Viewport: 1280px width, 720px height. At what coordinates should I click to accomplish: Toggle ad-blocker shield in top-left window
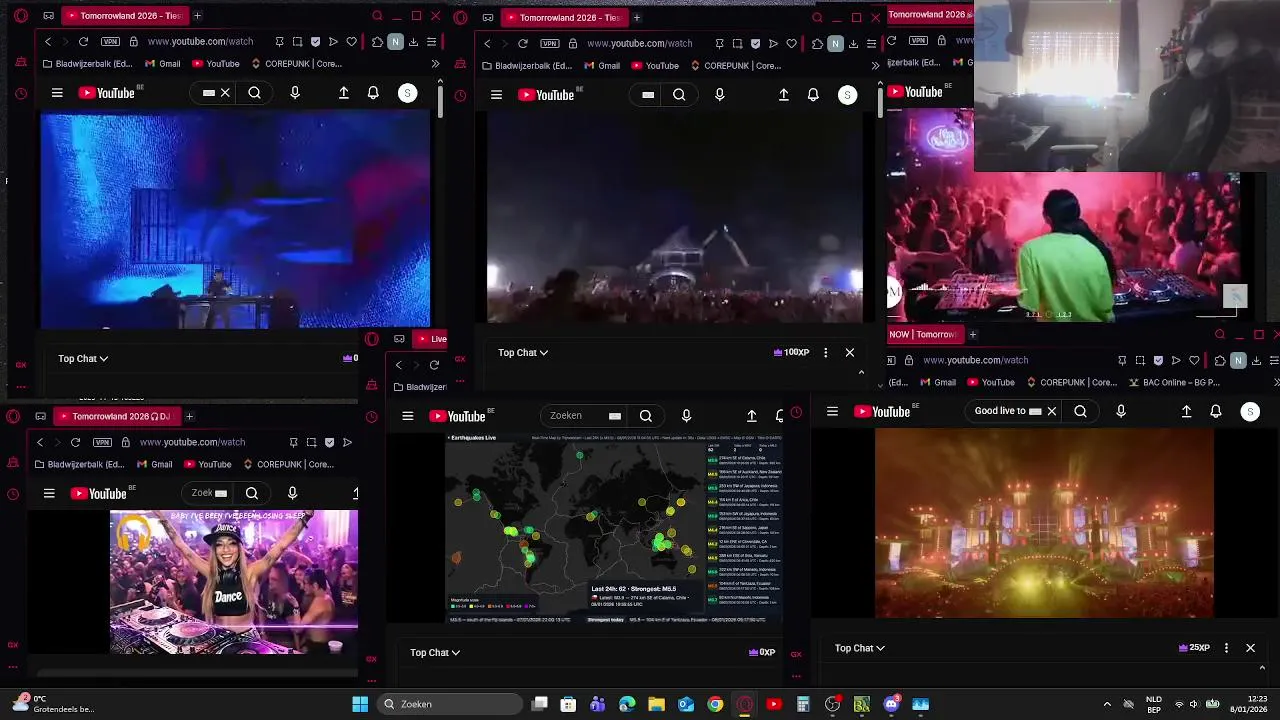coord(316,42)
